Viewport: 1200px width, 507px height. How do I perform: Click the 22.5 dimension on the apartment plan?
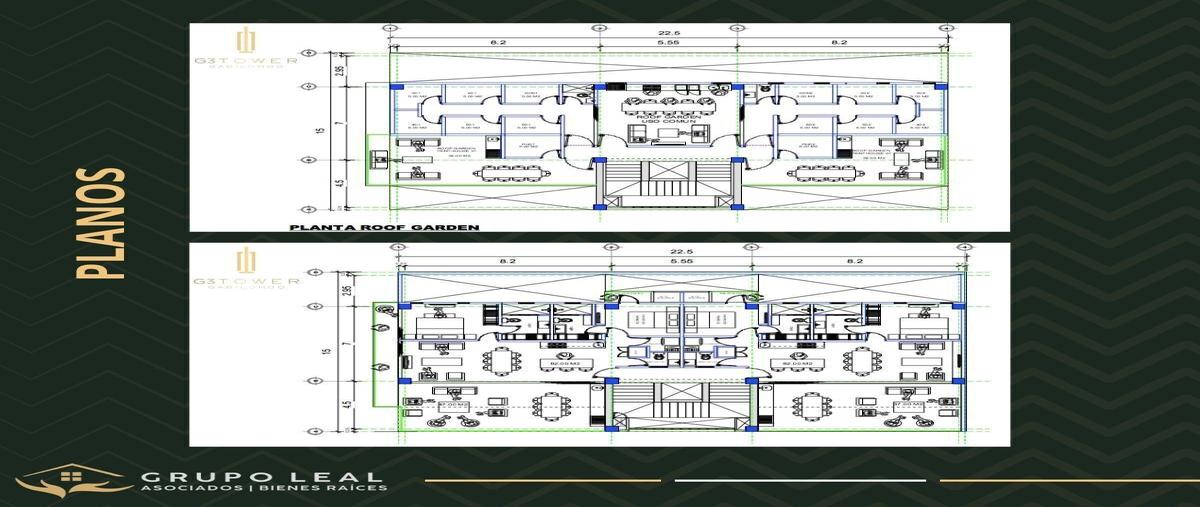click(680, 253)
